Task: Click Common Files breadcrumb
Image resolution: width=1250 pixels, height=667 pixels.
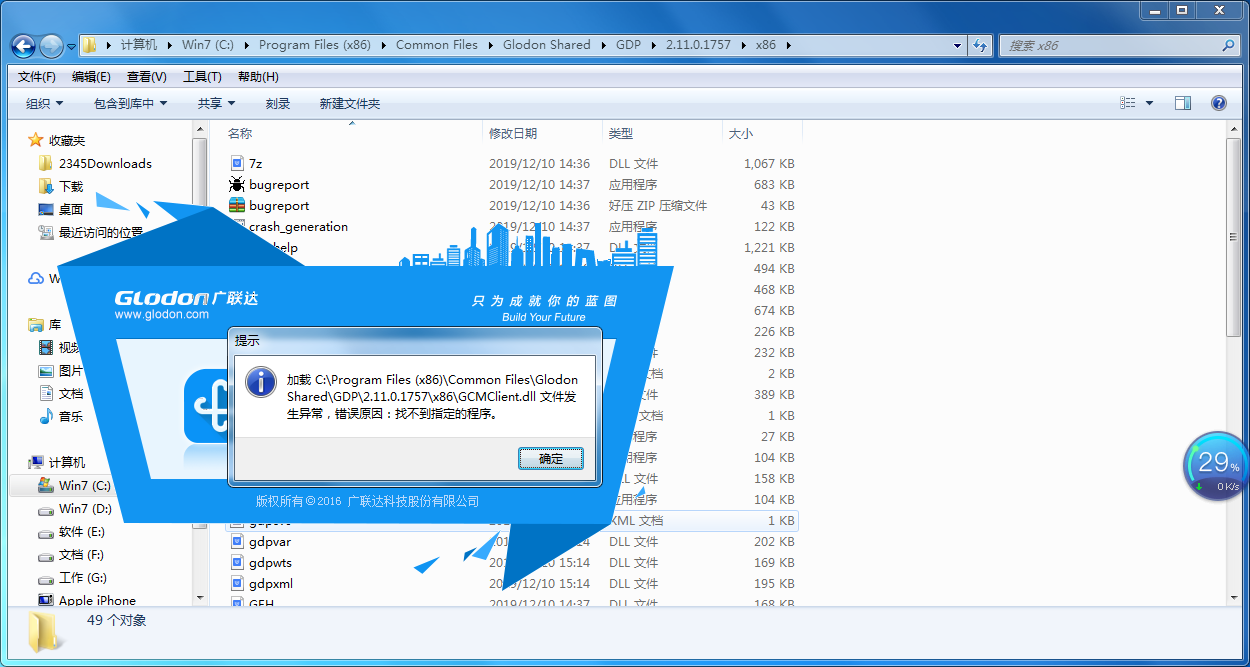Action: (437, 45)
